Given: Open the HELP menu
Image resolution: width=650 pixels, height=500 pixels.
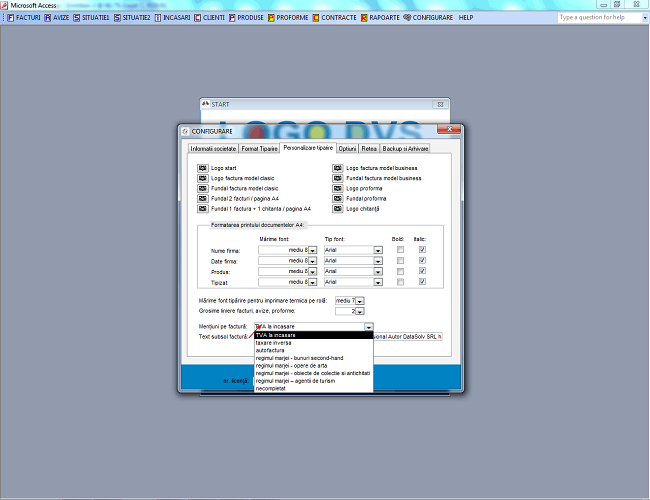Looking at the screenshot, I should (x=466, y=17).
